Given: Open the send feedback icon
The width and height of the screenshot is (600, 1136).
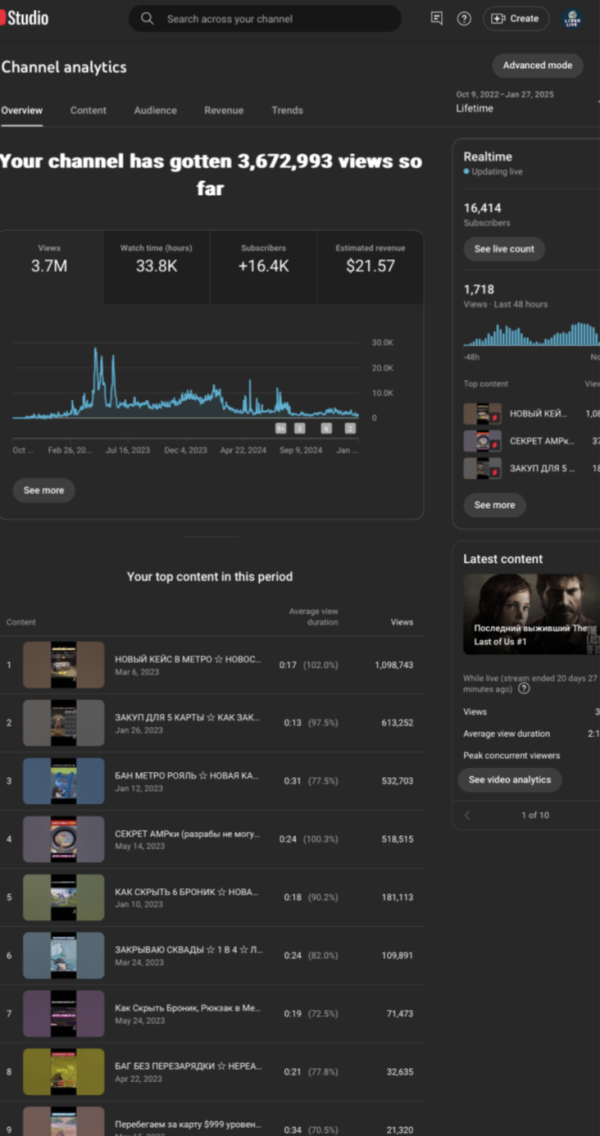Looking at the screenshot, I should coord(436,18).
